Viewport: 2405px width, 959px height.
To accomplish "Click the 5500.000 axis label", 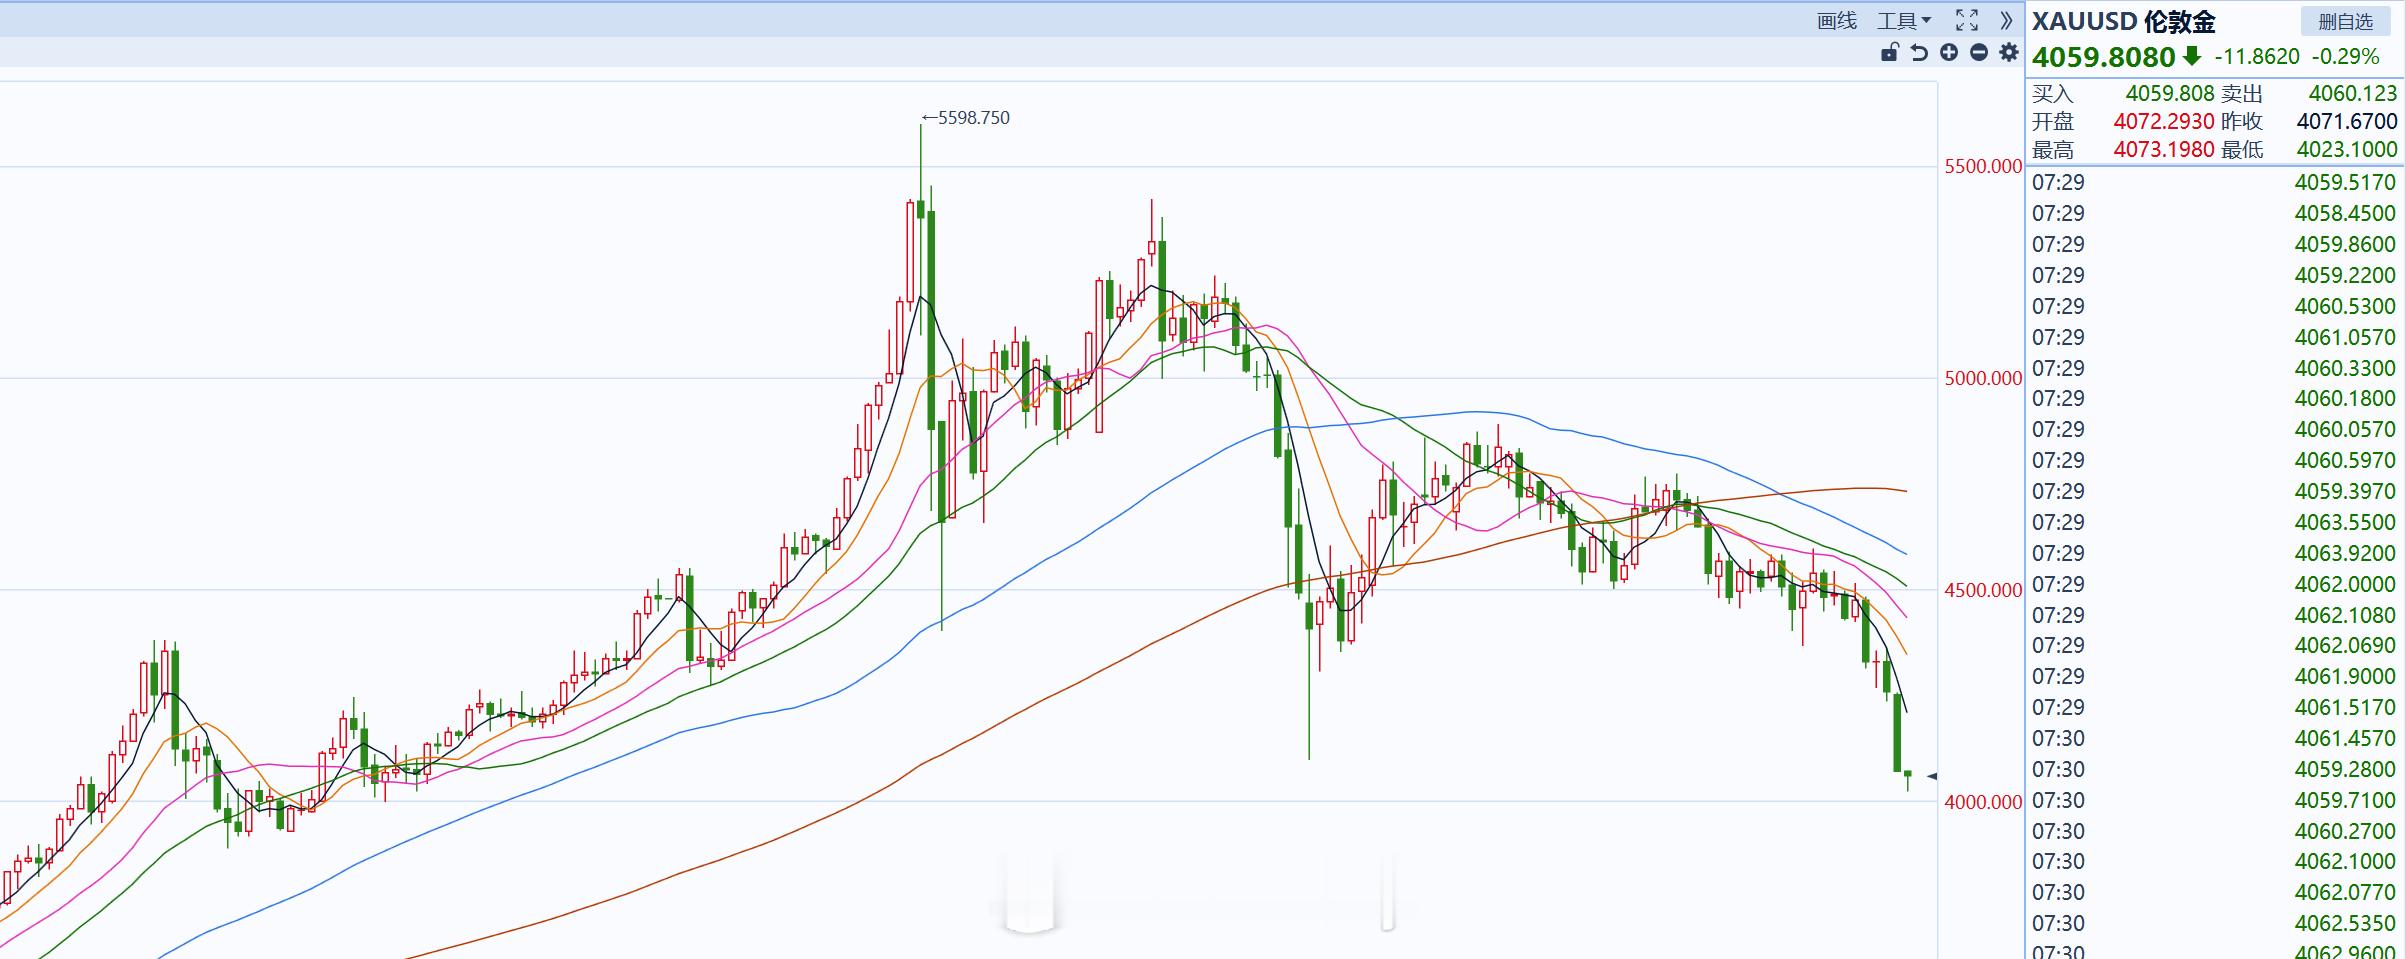I will point(1983,167).
